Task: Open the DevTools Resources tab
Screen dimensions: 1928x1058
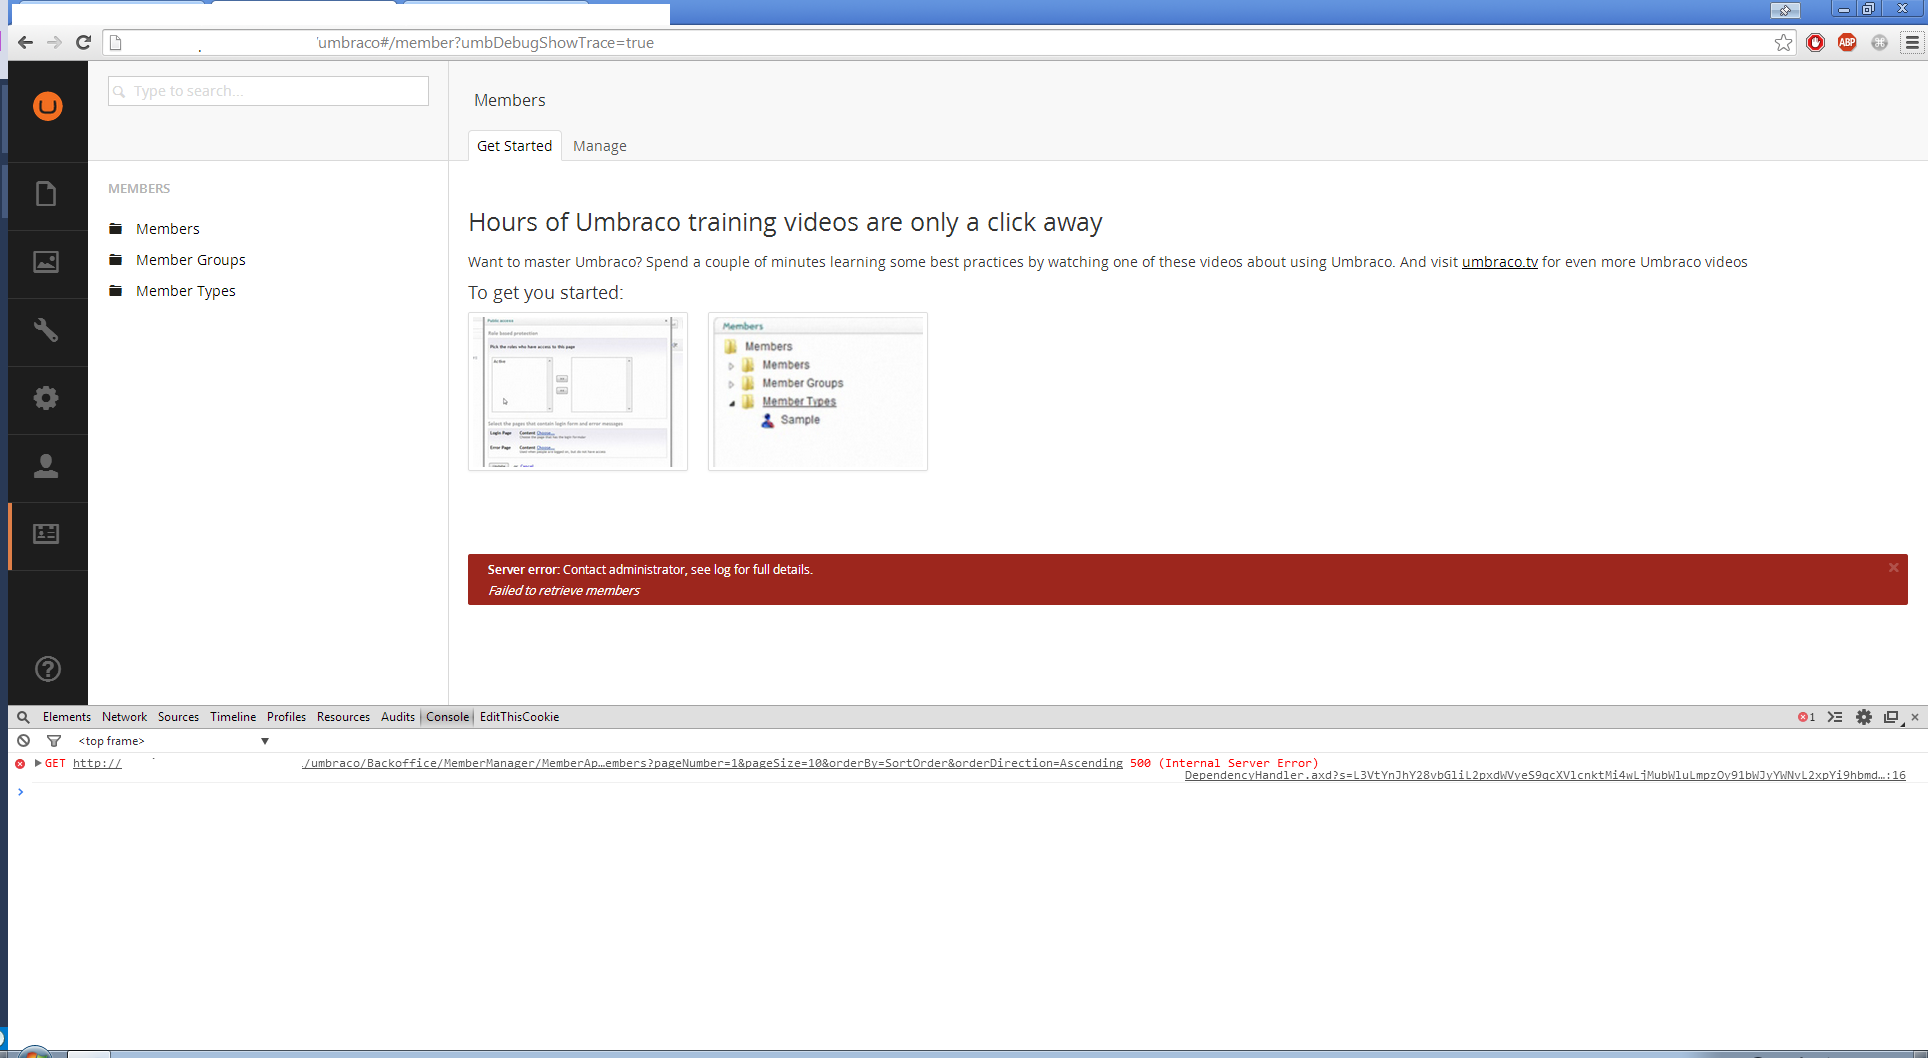Action: [x=343, y=717]
